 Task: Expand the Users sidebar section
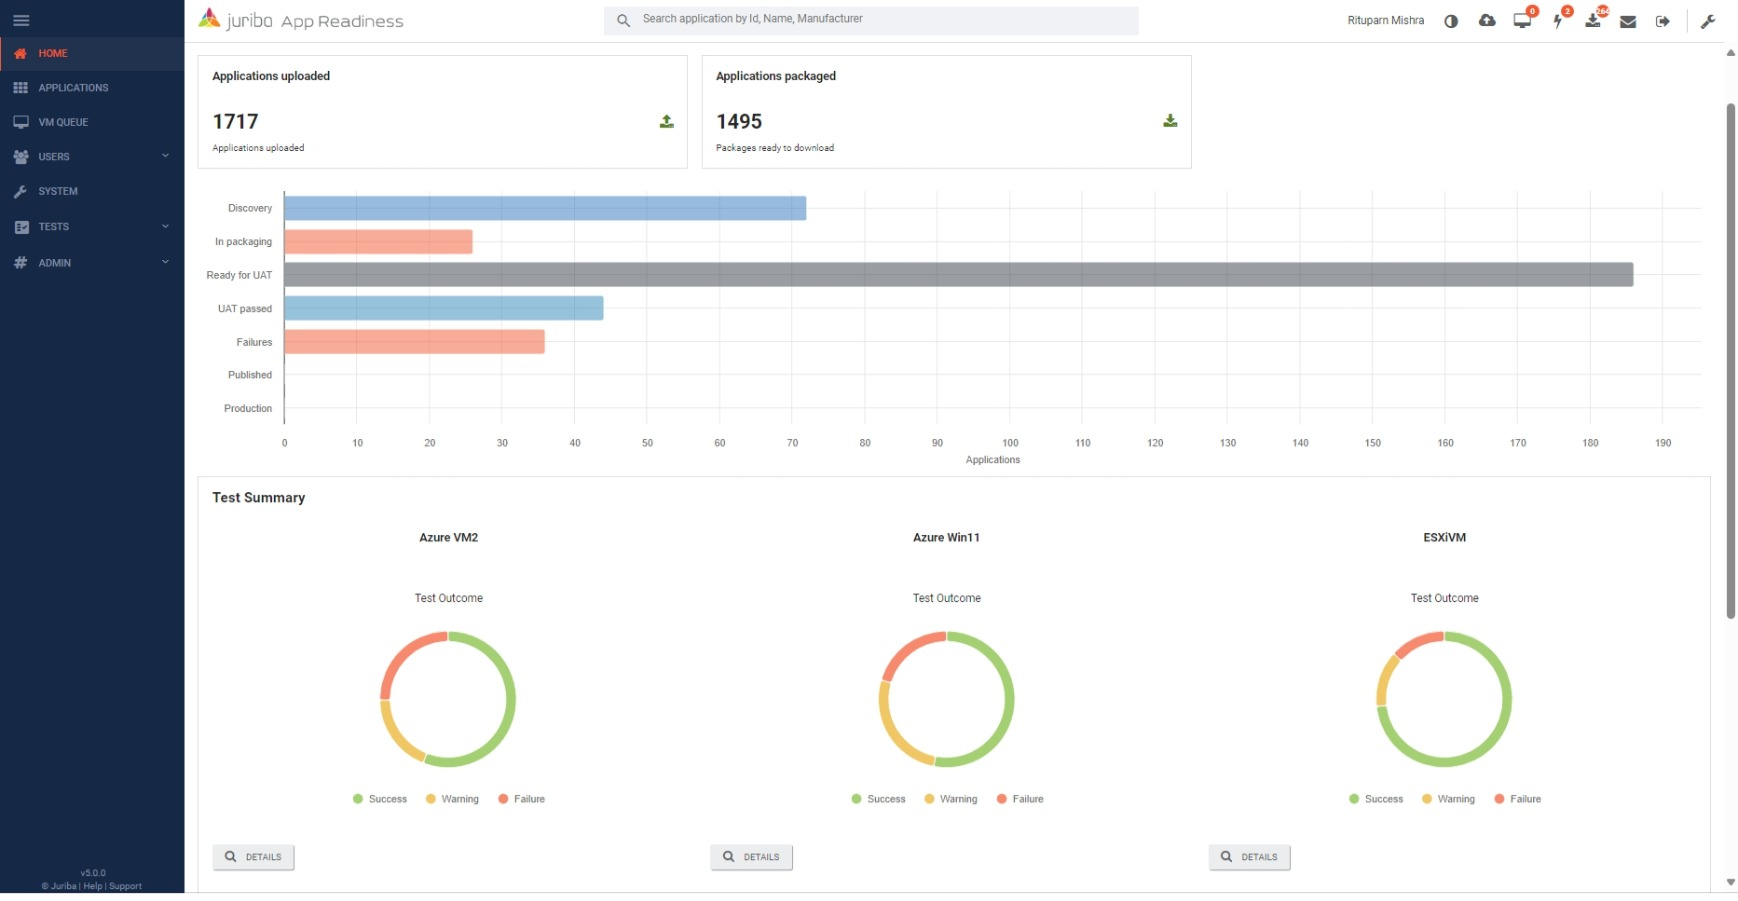[92, 156]
